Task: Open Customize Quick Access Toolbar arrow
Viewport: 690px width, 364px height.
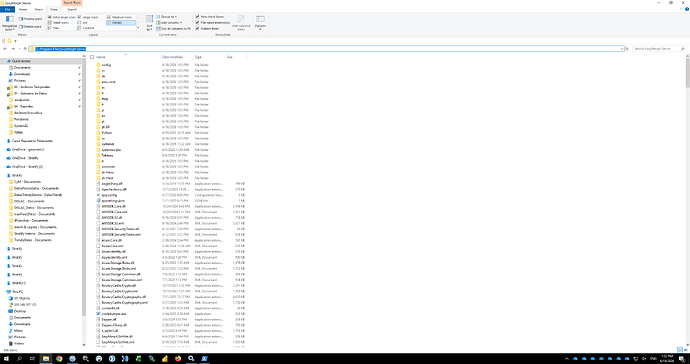Action: 15,41
